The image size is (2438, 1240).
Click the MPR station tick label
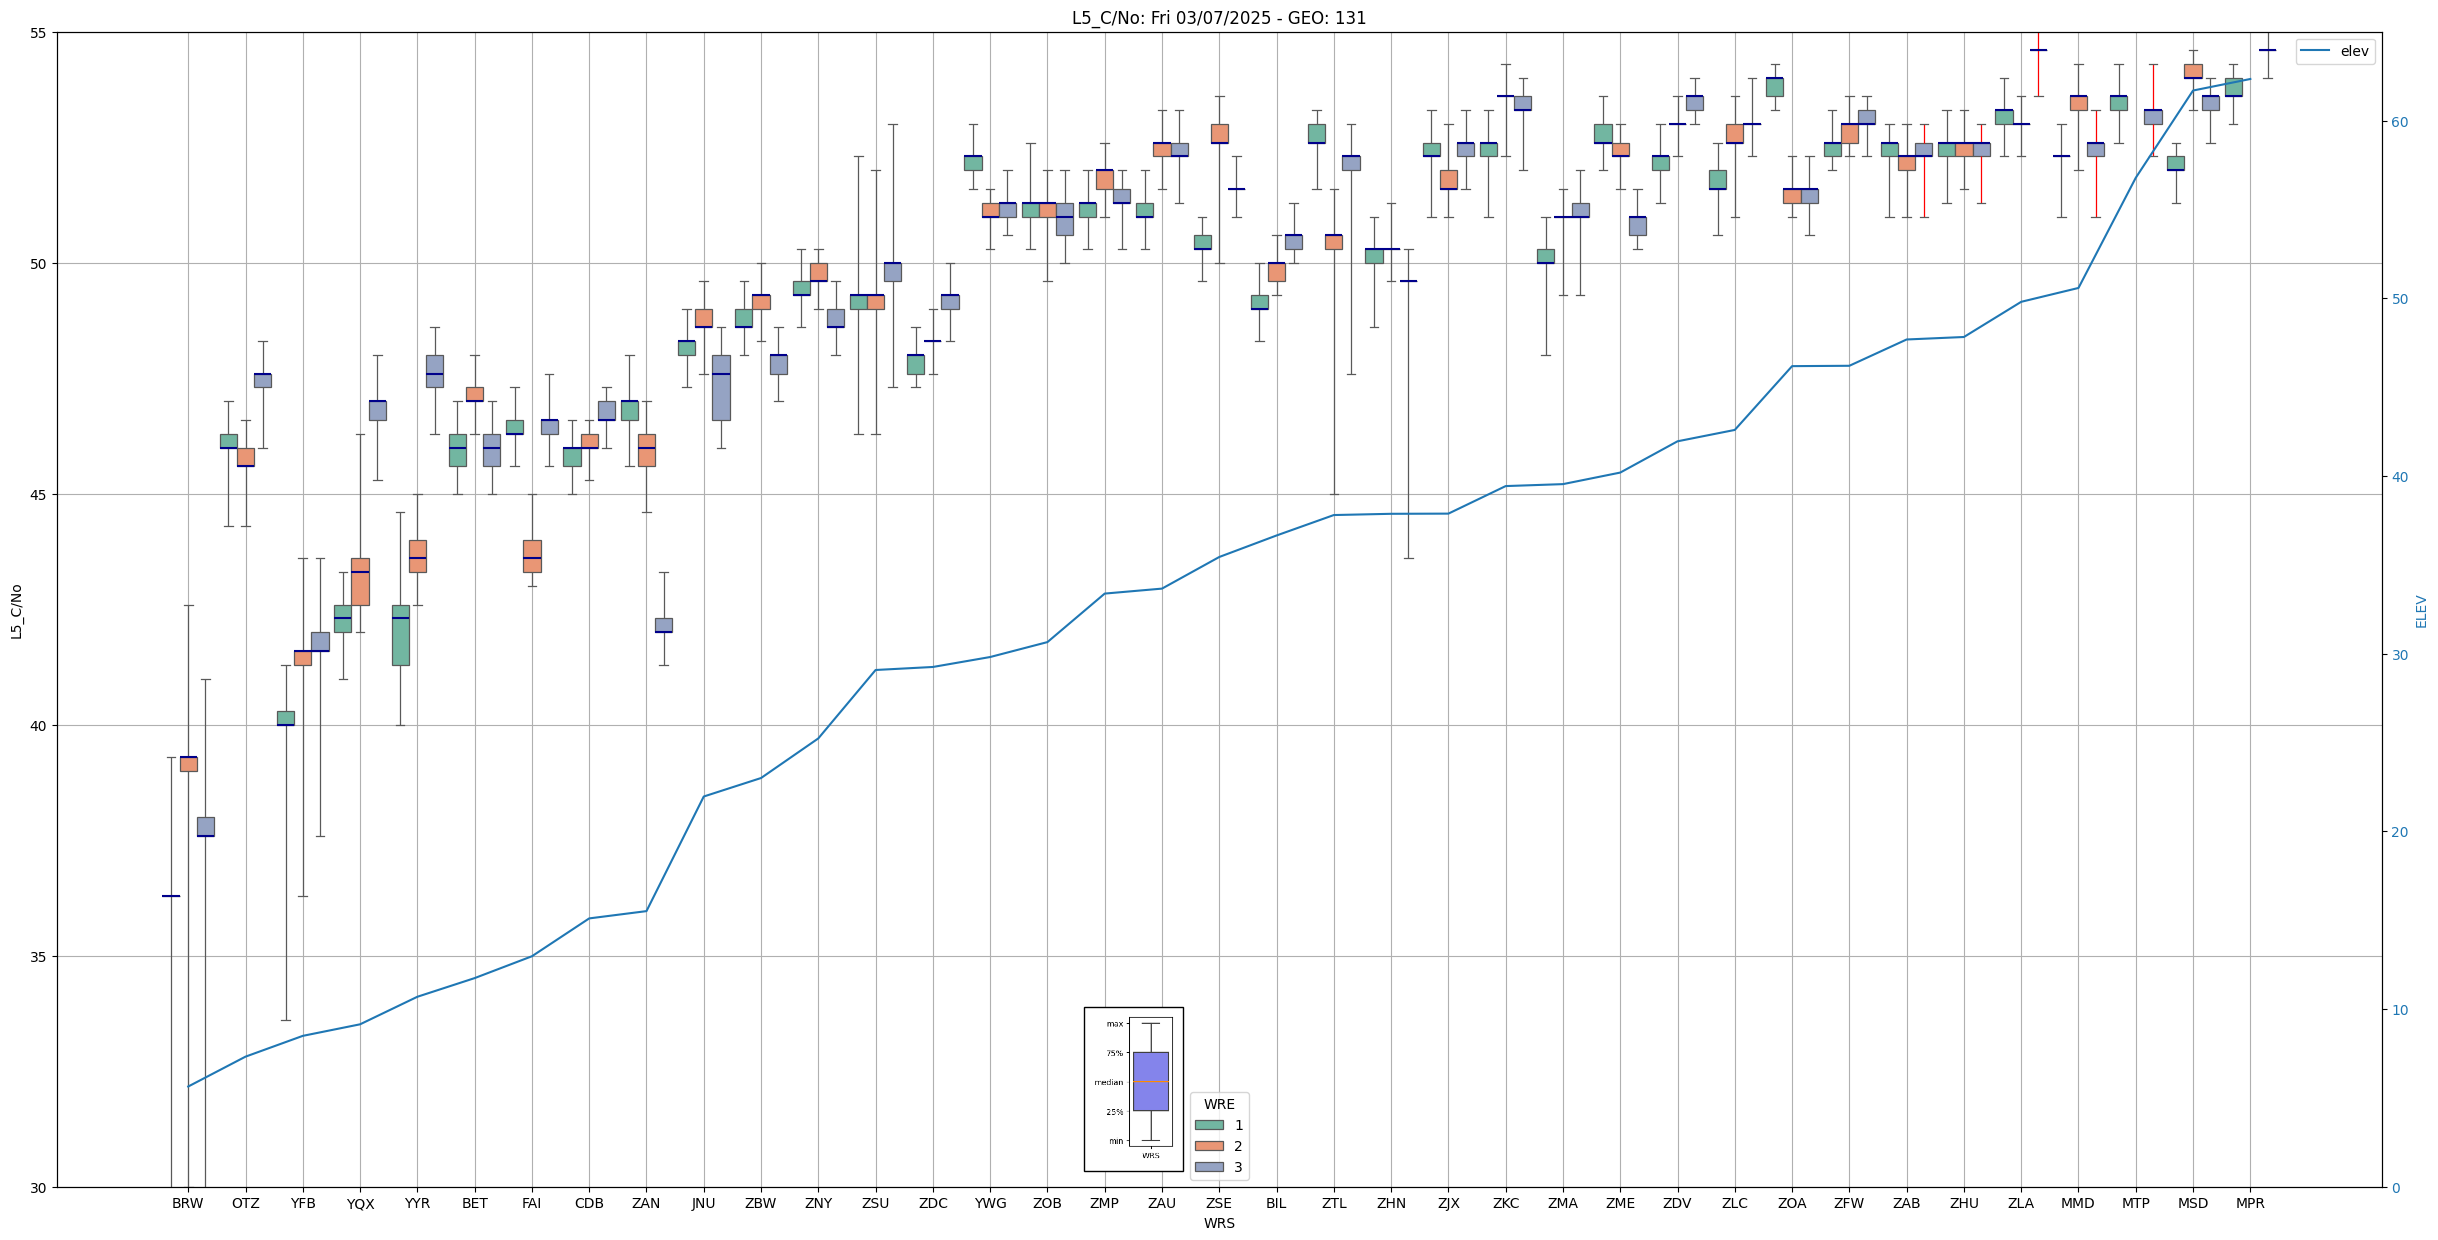[x=2250, y=1203]
